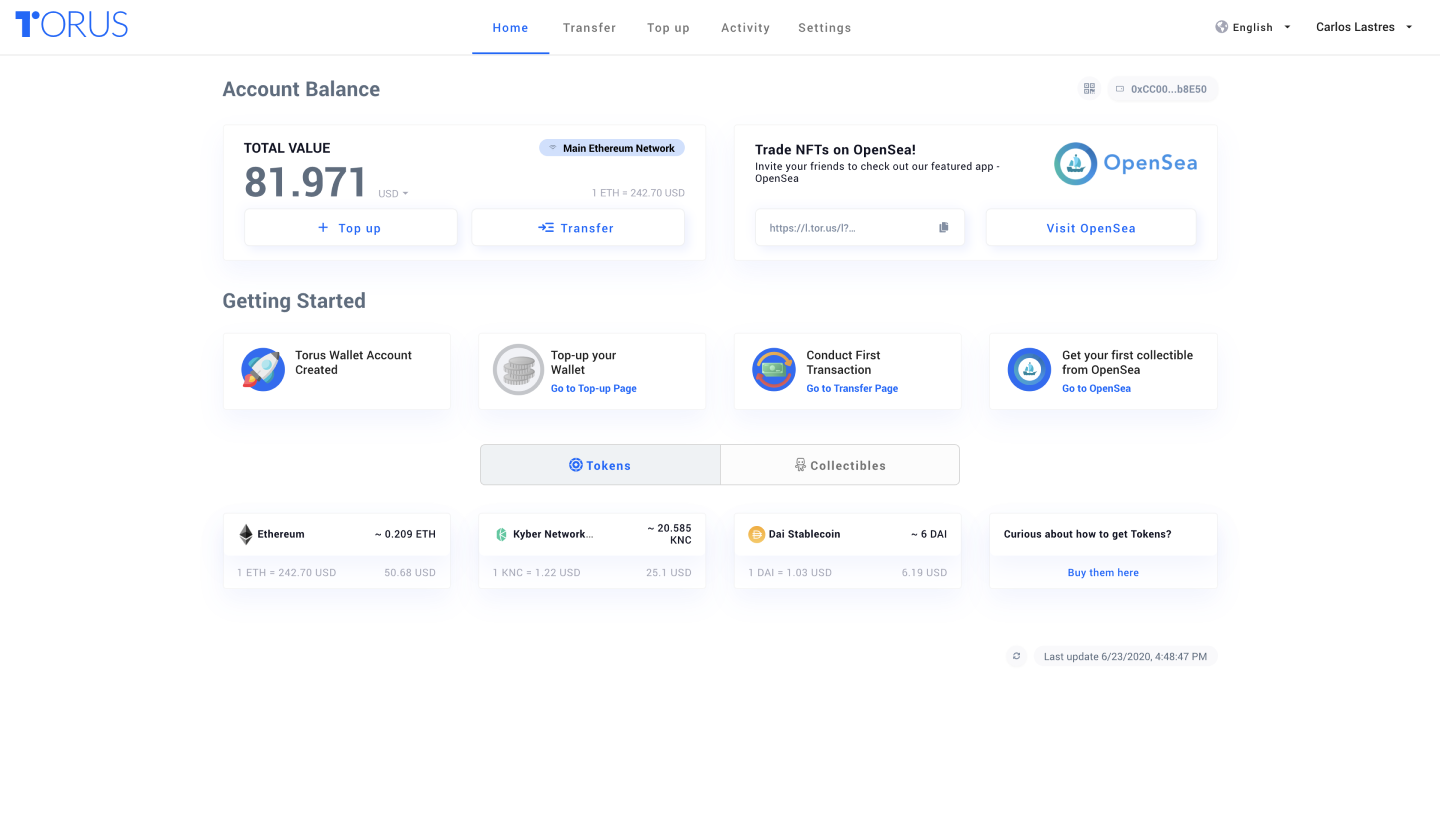Open the English language dropdown

(1253, 27)
